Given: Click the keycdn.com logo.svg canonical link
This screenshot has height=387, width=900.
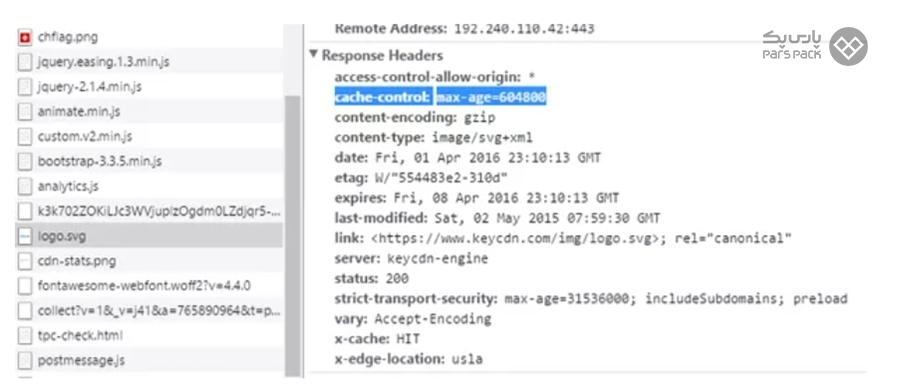Looking at the screenshot, I should tap(515, 238).
